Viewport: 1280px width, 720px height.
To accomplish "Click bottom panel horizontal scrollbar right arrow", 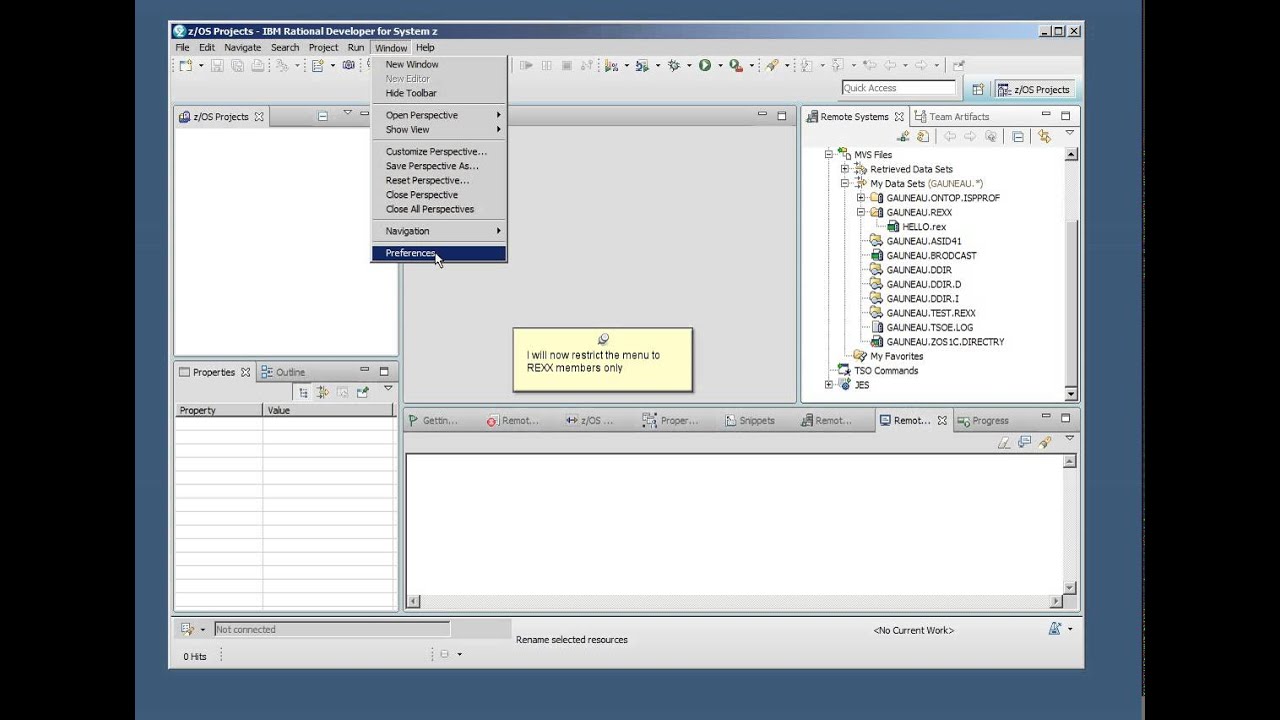I will tap(1056, 601).
